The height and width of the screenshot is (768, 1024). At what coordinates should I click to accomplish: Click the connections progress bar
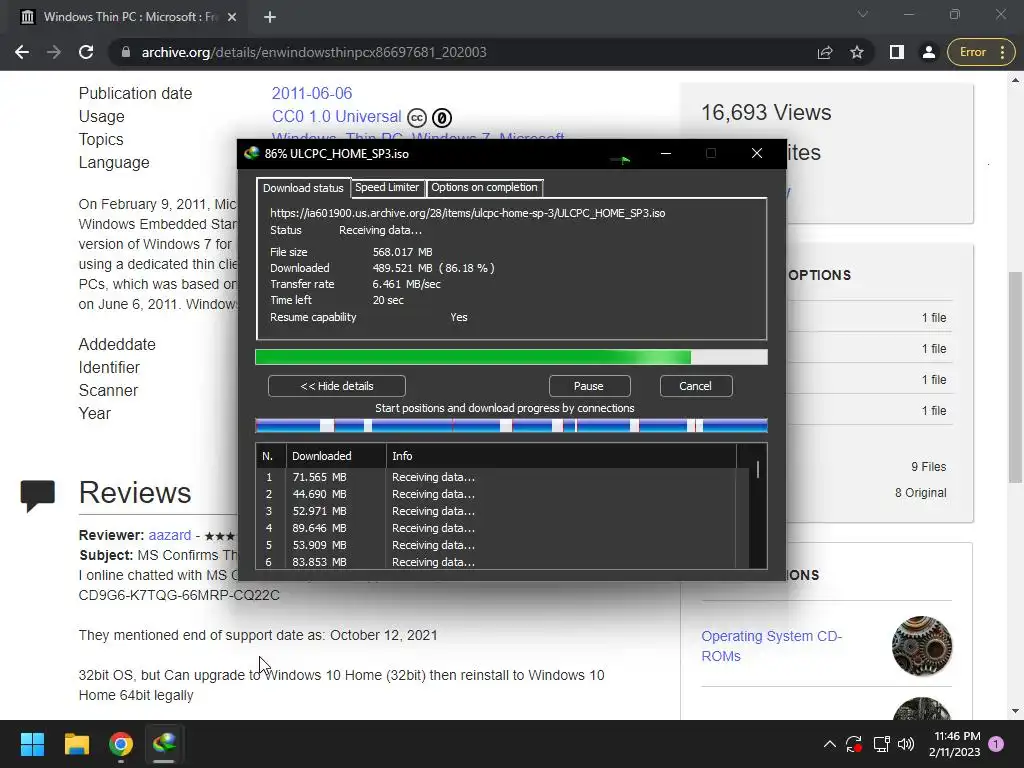(511, 426)
